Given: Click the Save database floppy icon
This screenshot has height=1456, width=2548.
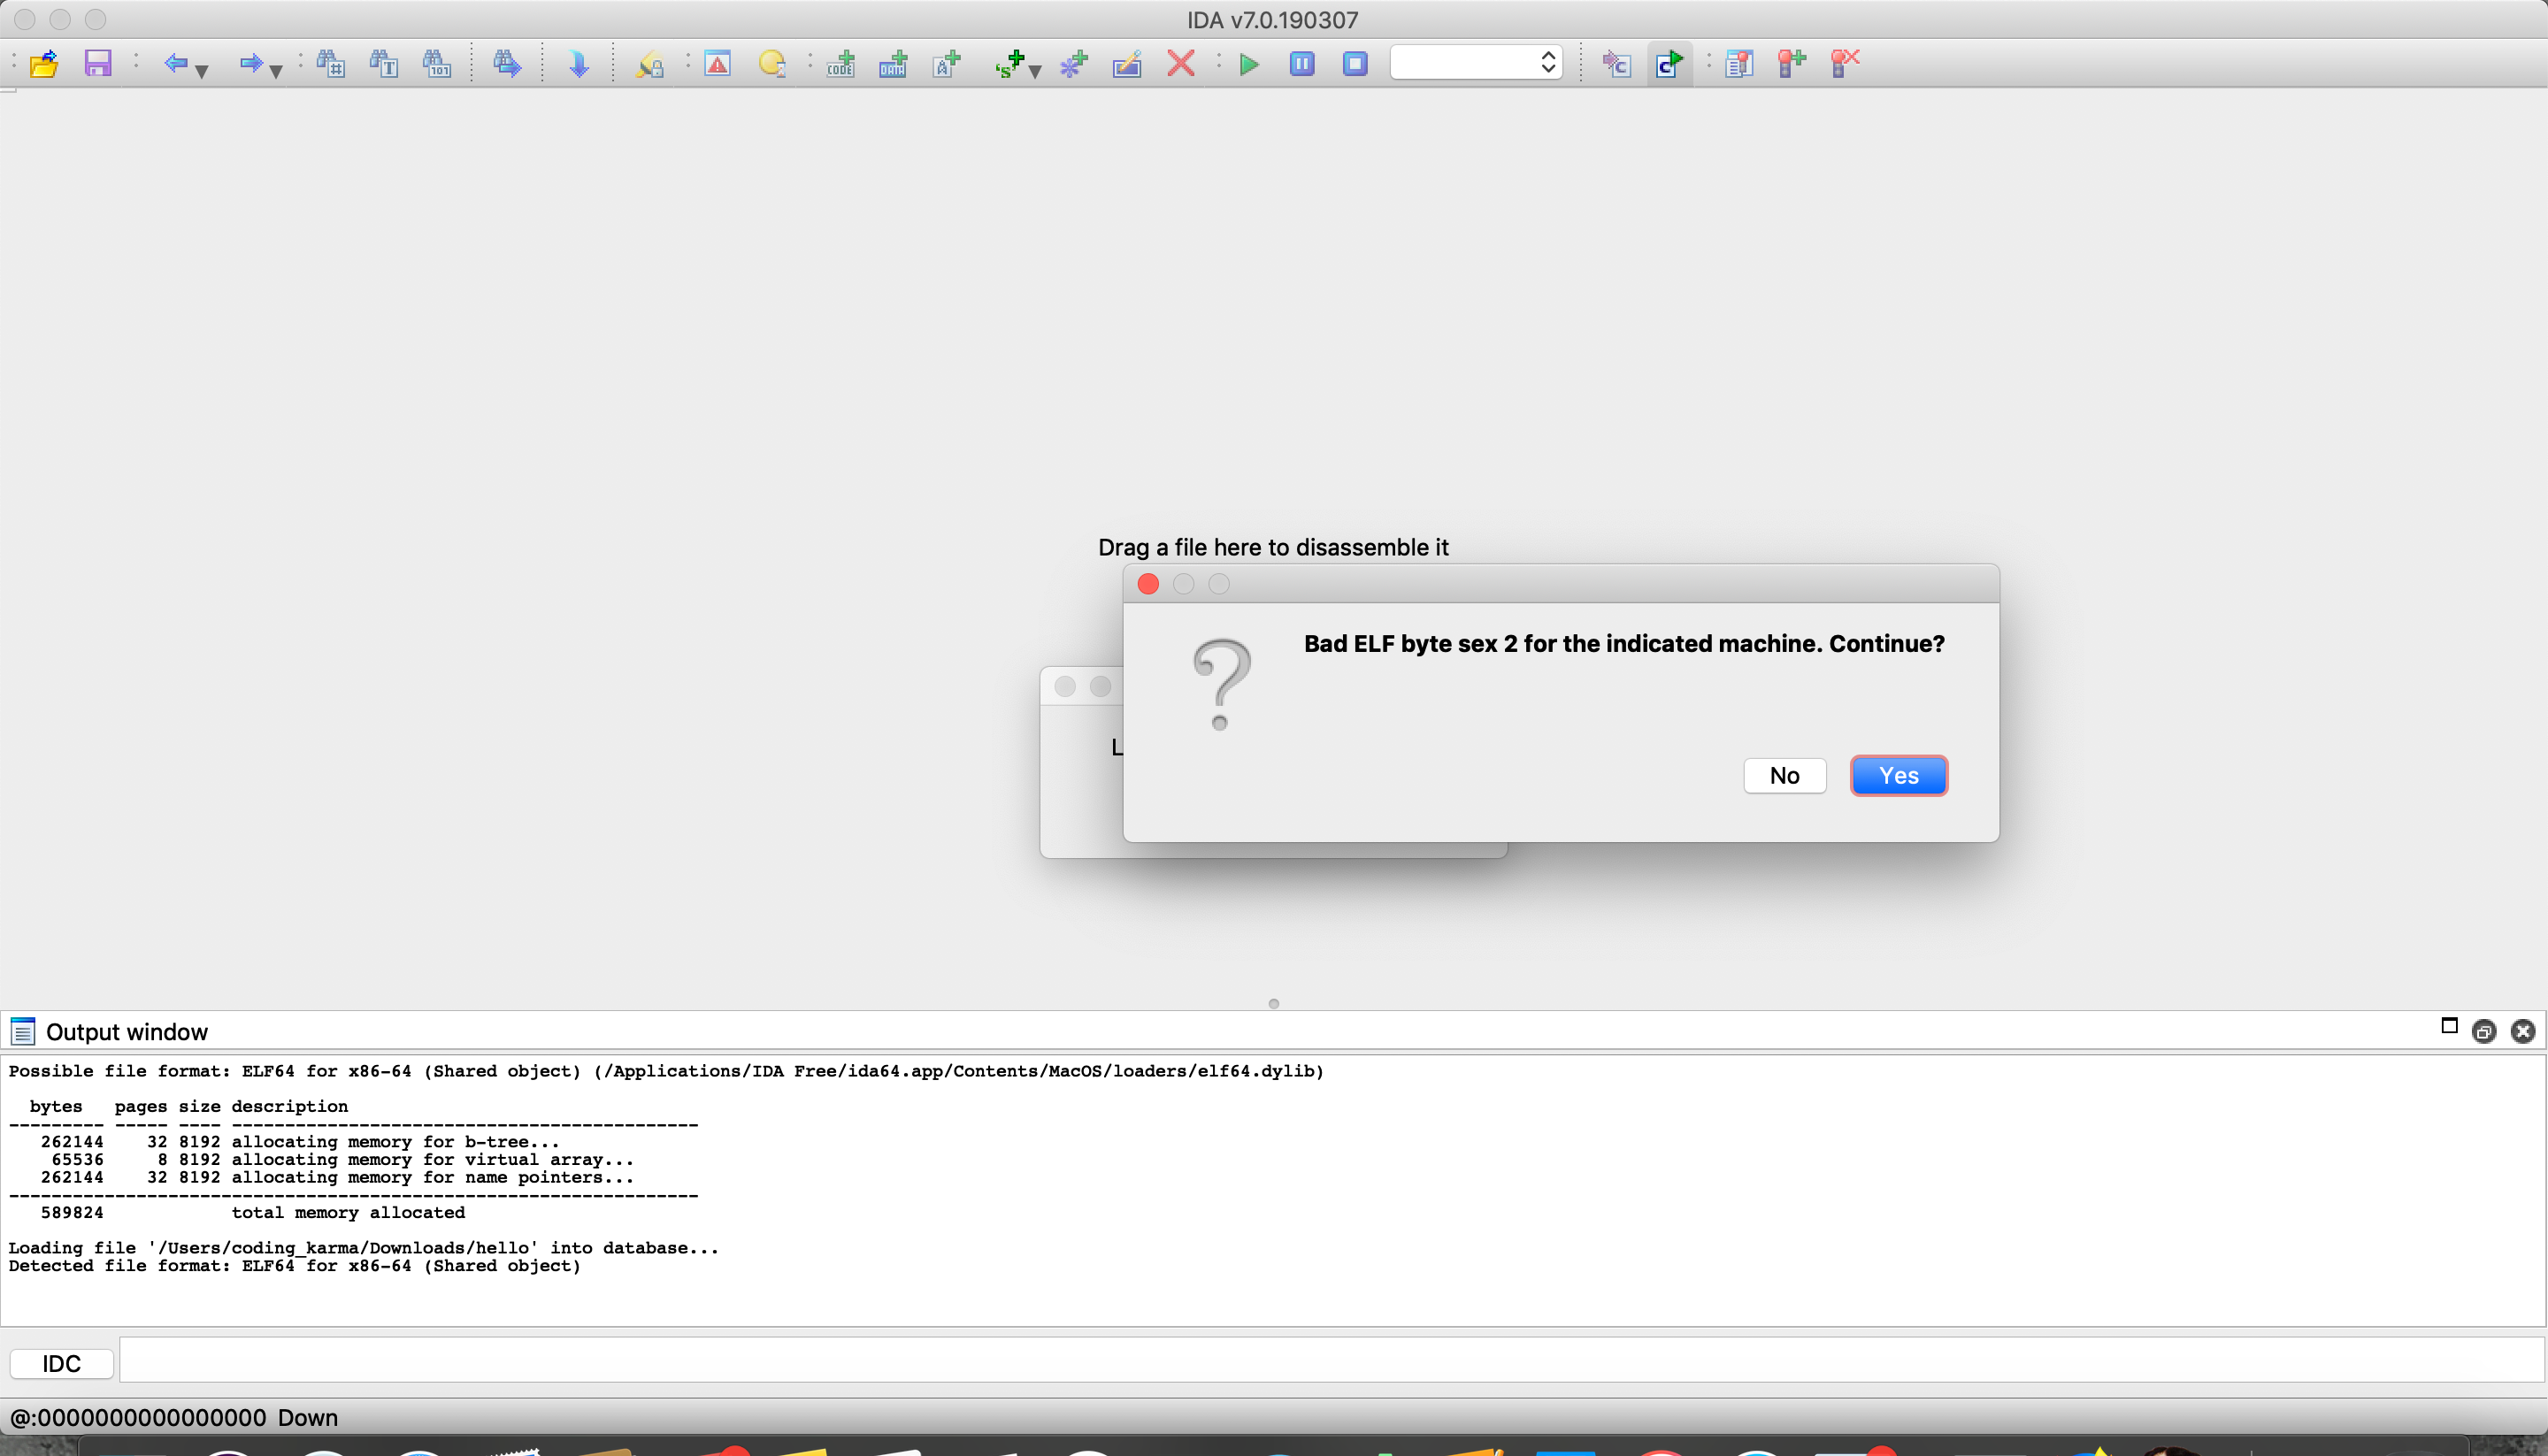Looking at the screenshot, I should coord(97,65).
